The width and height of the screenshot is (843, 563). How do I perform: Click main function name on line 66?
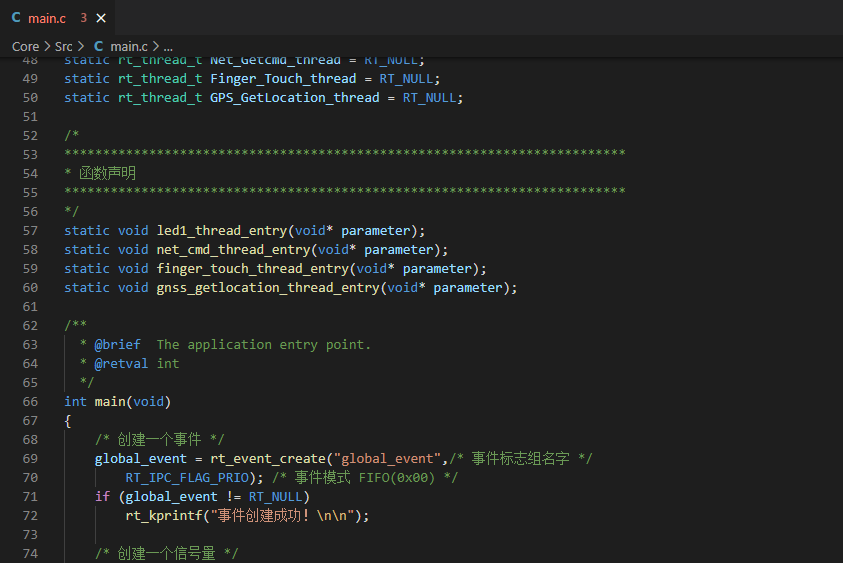(x=110, y=402)
